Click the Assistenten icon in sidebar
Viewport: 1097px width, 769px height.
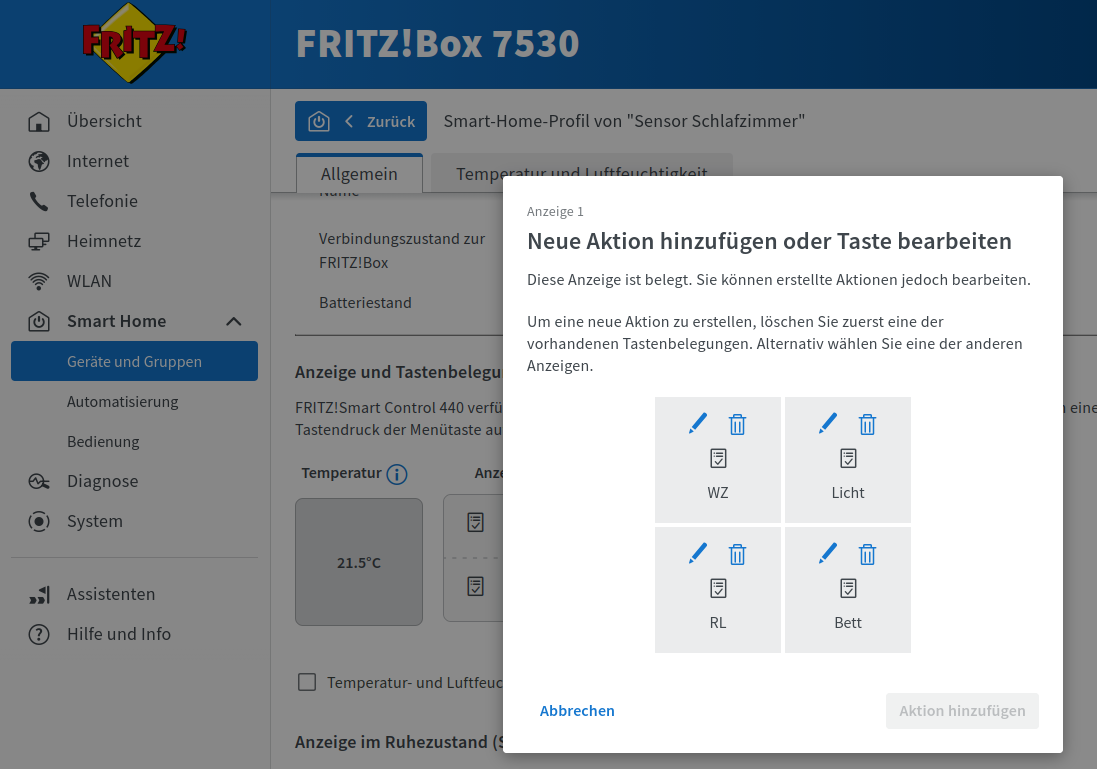click(39, 595)
